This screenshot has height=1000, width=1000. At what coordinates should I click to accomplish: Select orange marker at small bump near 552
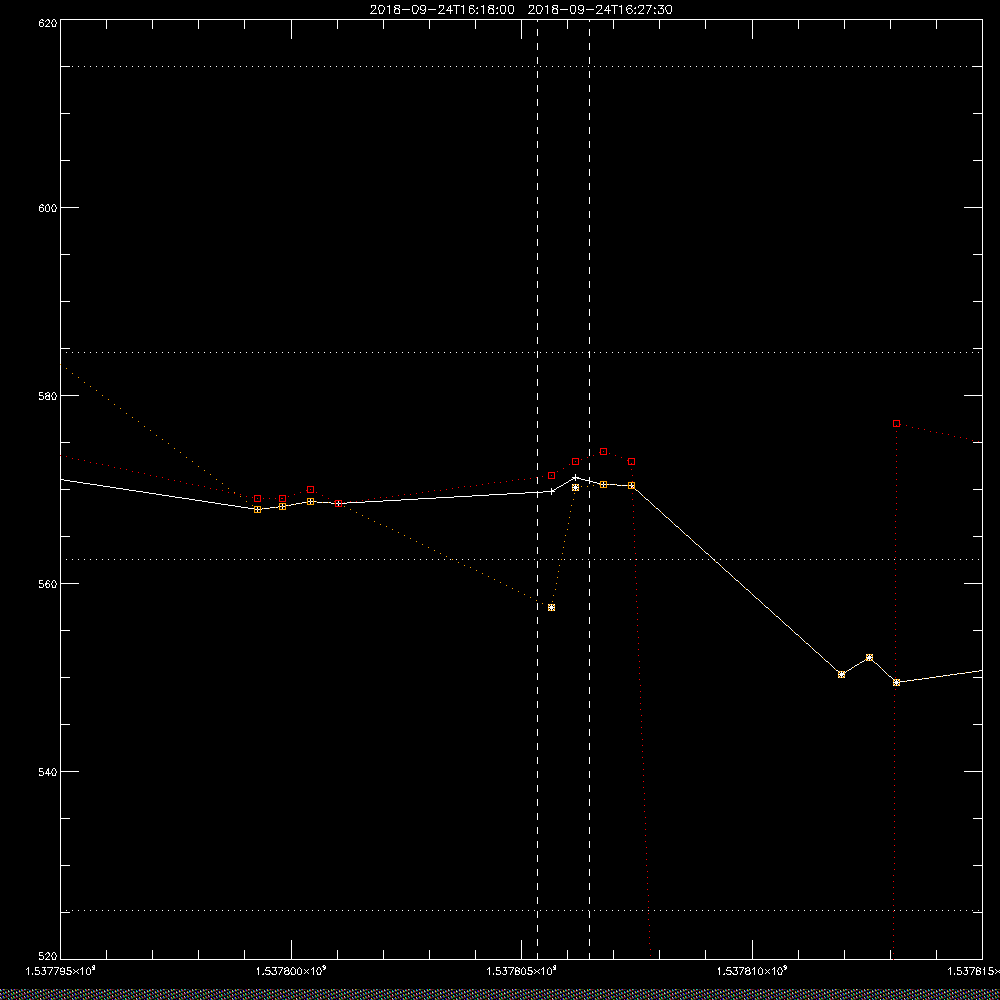(x=869, y=657)
